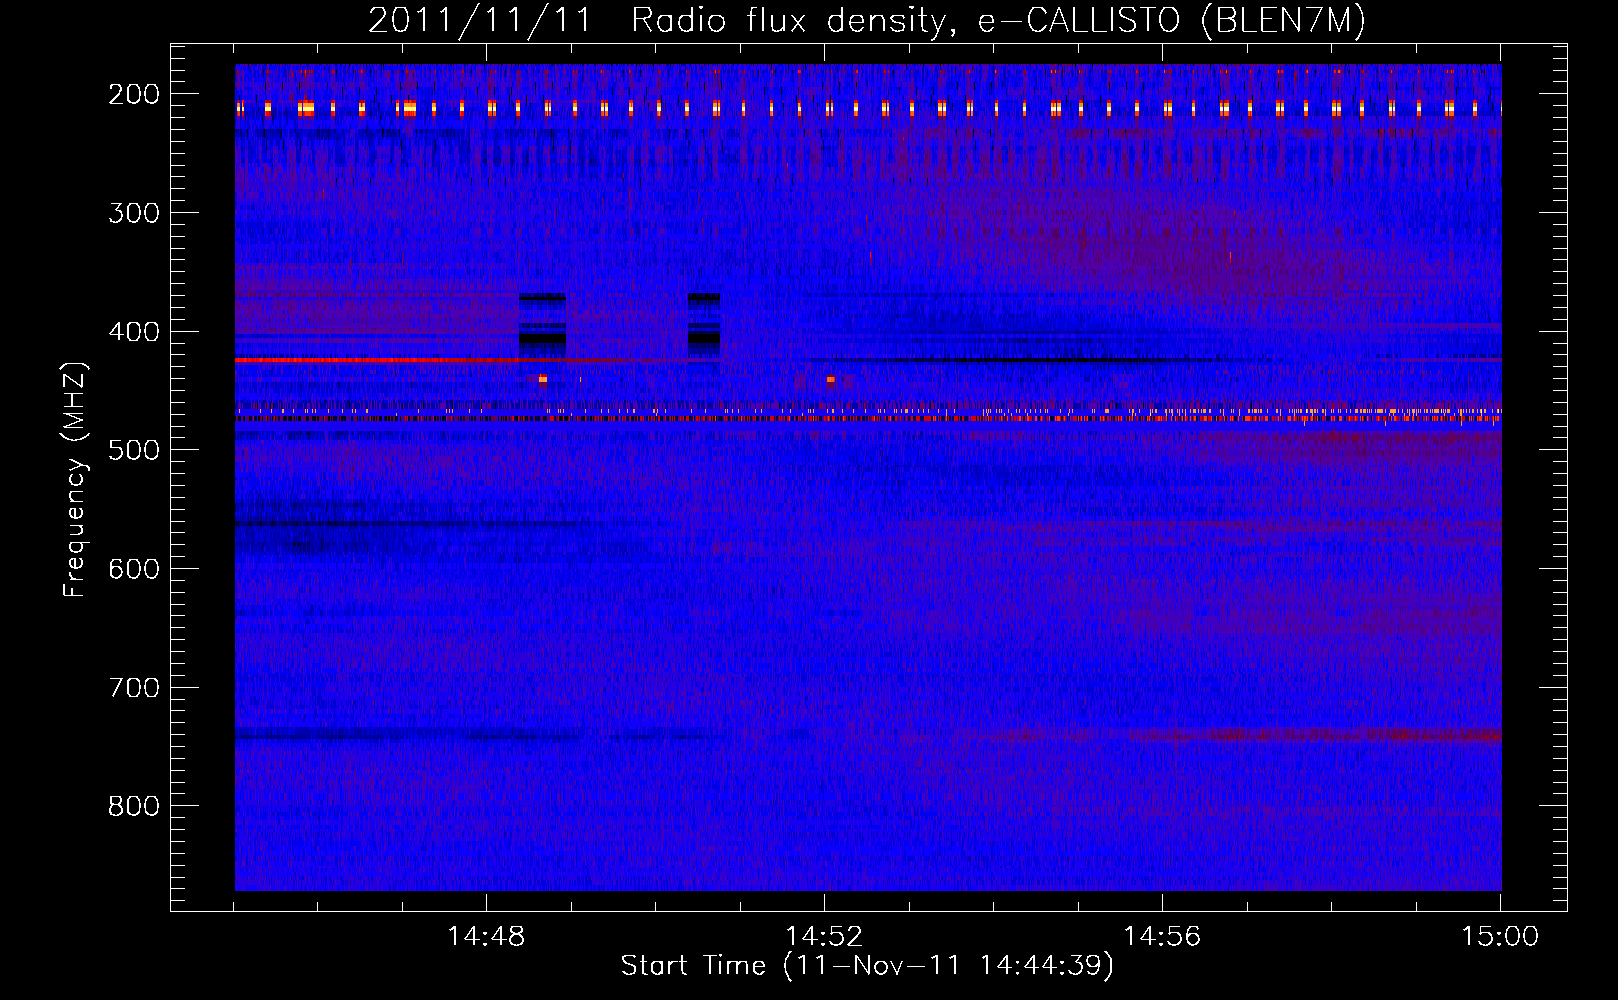
Task: Click the 400 frequency tick label
Action: tap(134, 332)
